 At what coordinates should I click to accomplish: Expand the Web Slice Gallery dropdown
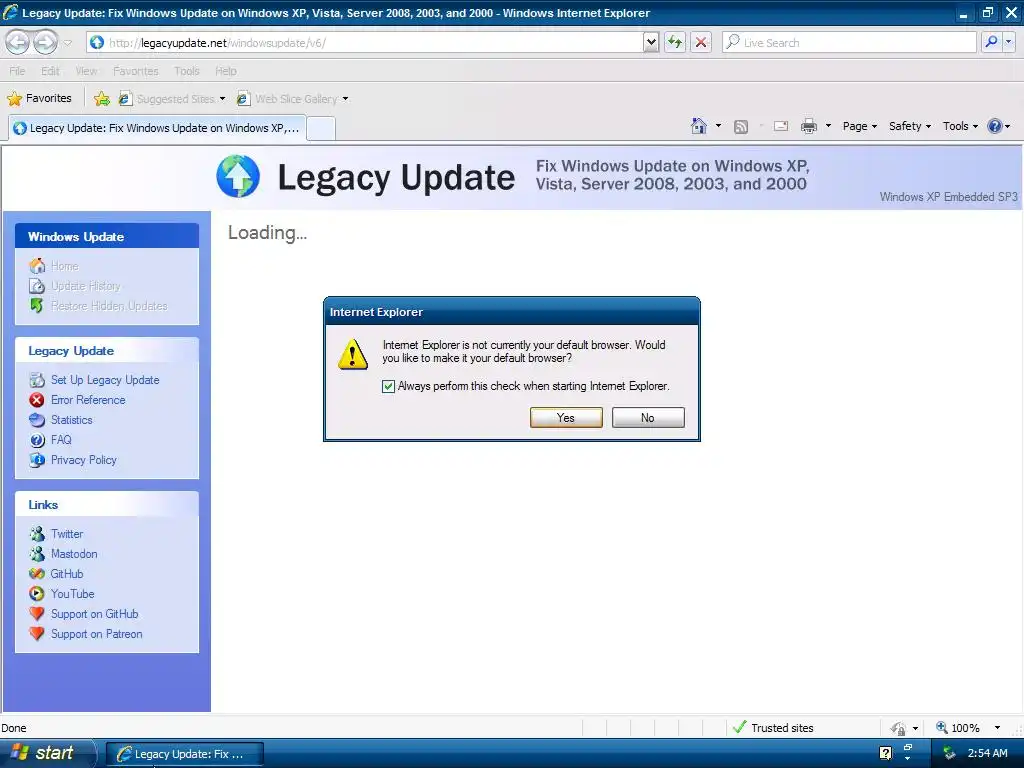(345, 99)
